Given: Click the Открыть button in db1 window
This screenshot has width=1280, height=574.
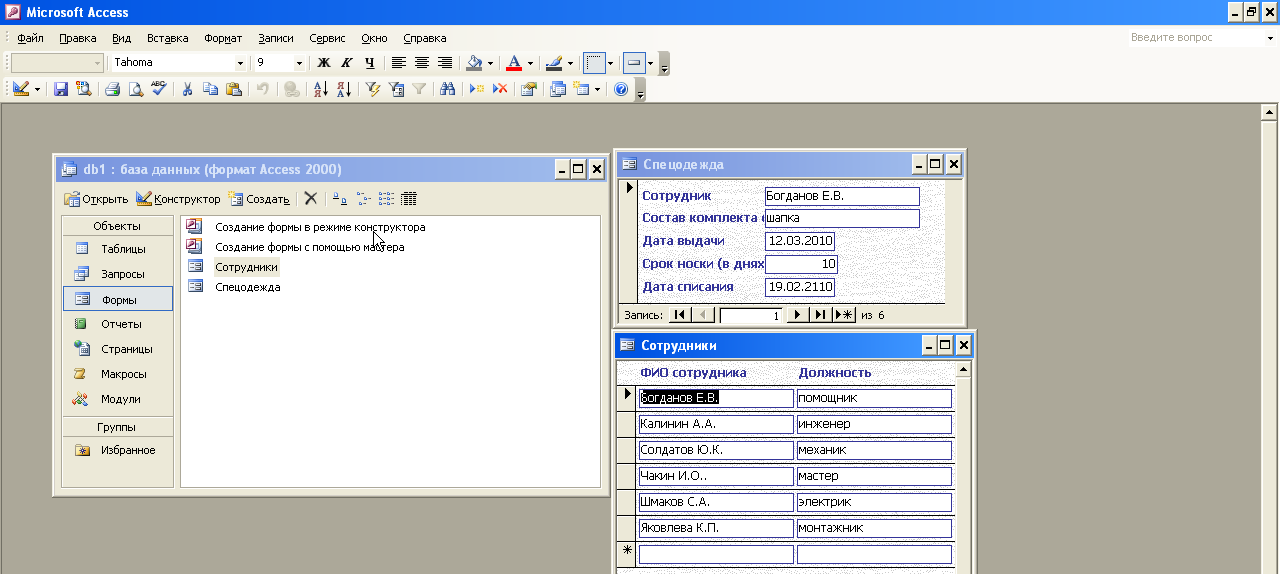Looking at the screenshot, I should pyautogui.click(x=97, y=199).
